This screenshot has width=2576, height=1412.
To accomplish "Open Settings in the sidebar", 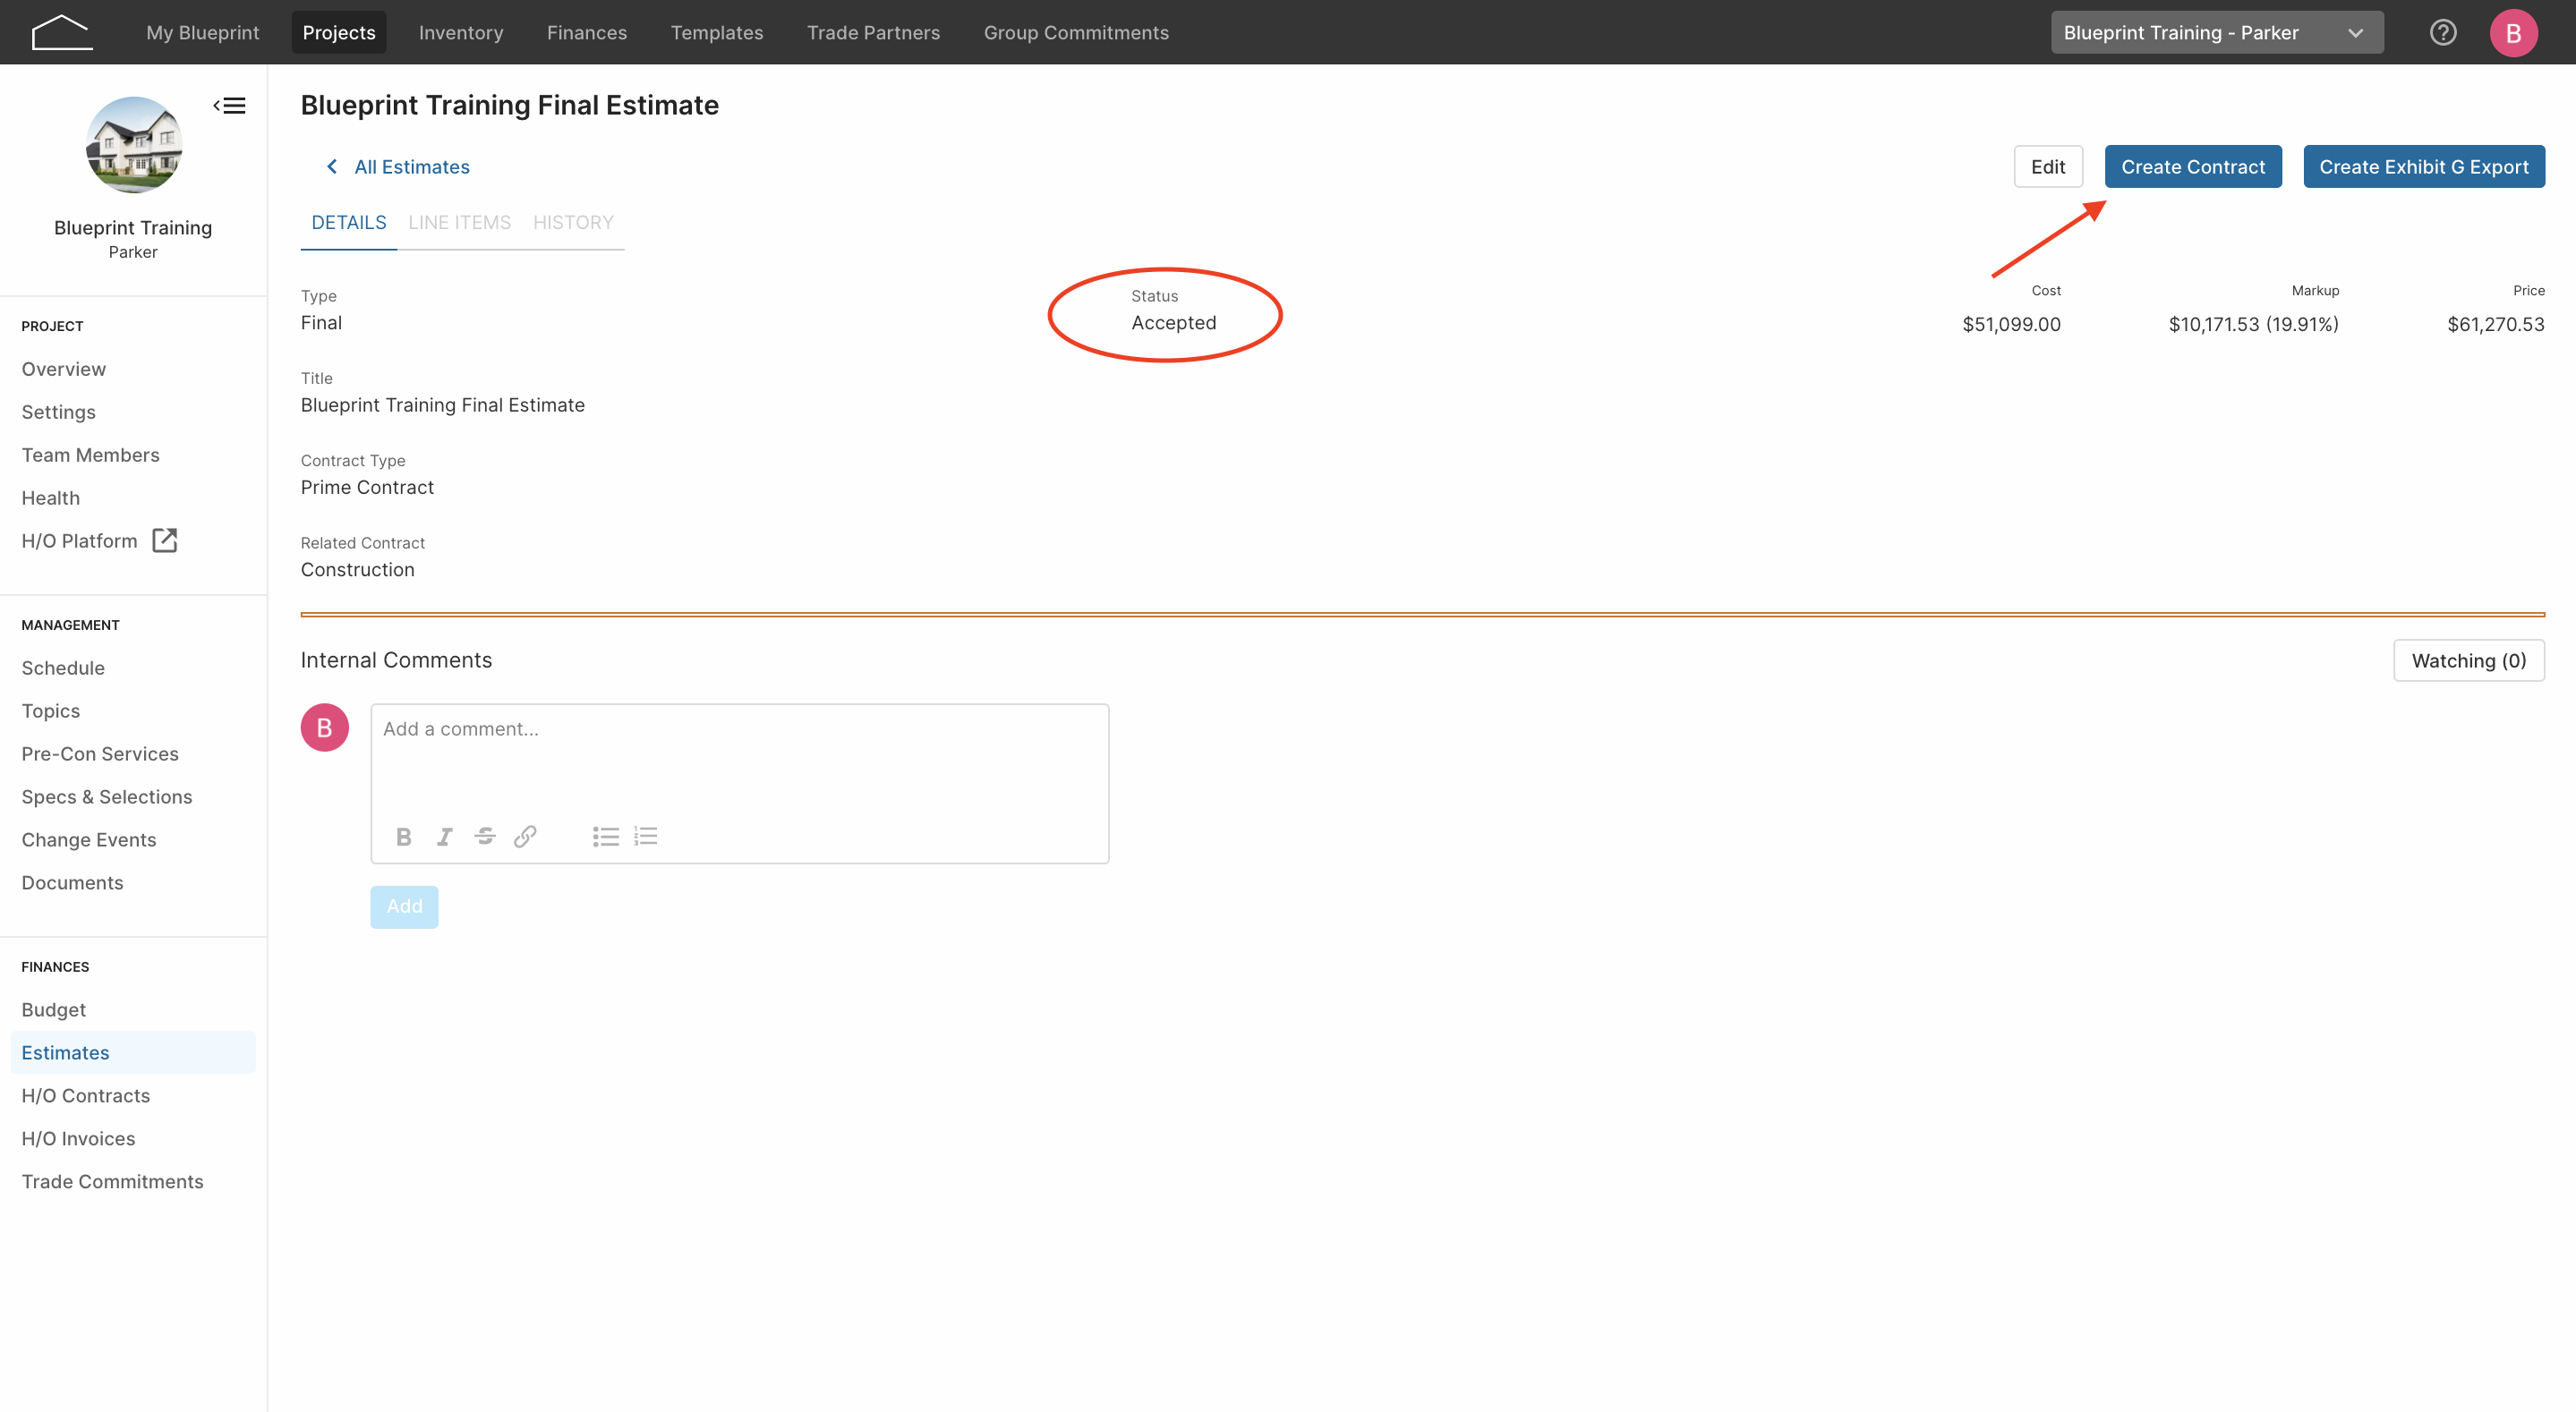I will [59, 412].
